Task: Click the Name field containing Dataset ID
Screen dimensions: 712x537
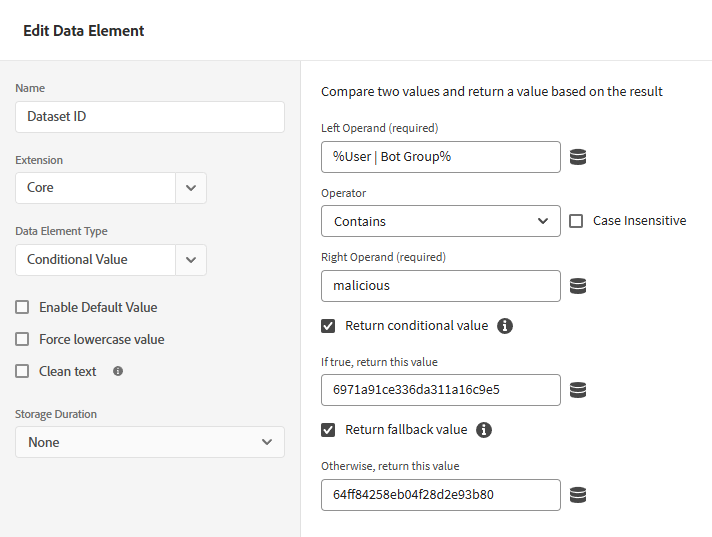Action: click(x=149, y=117)
